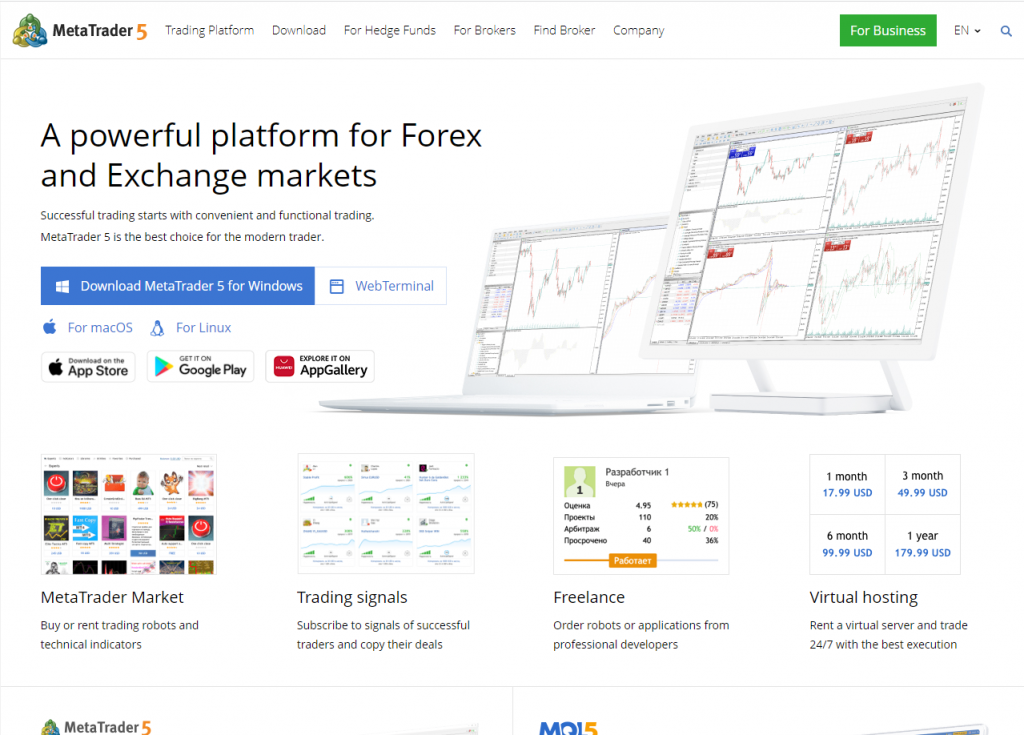Screen dimensions: 1024x735
Task: Open the Trading signals heading link
Action: [x=352, y=597]
